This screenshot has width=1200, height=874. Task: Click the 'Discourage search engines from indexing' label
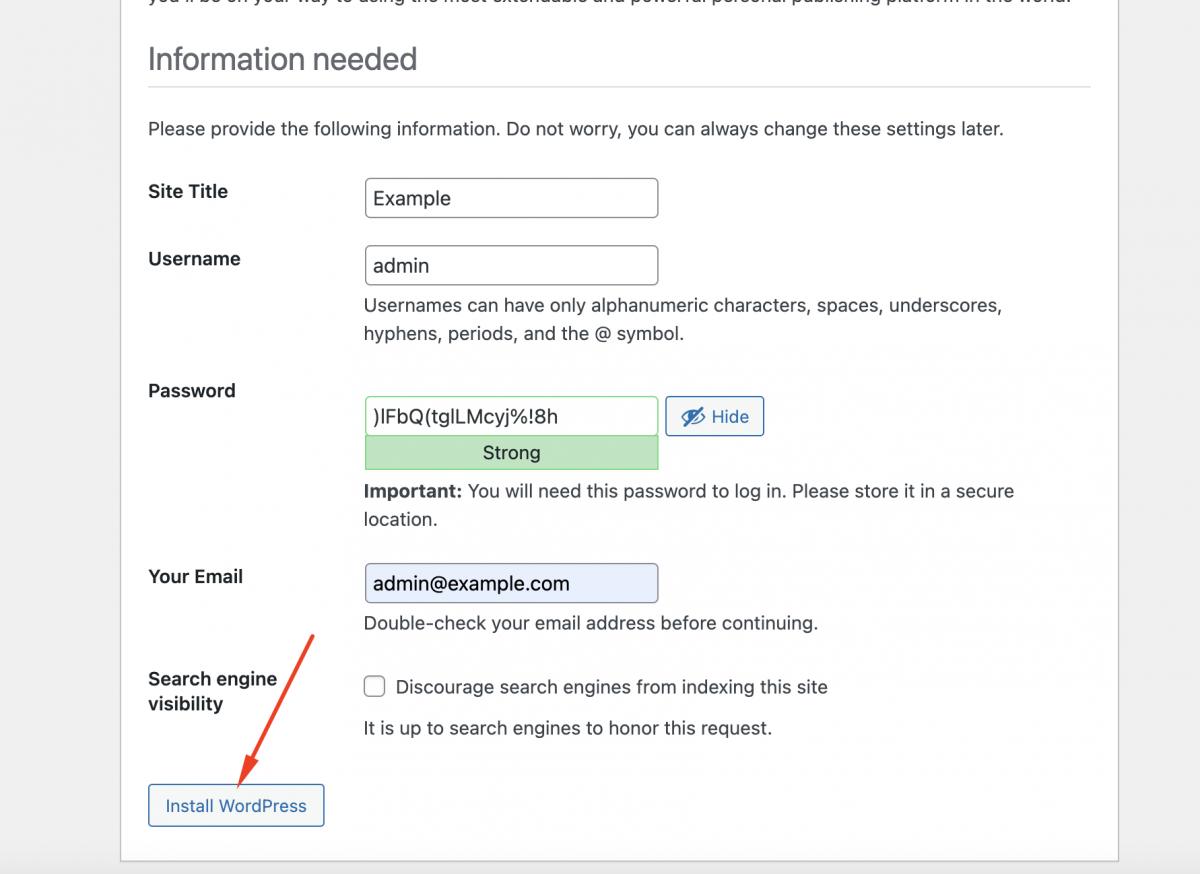(x=612, y=687)
